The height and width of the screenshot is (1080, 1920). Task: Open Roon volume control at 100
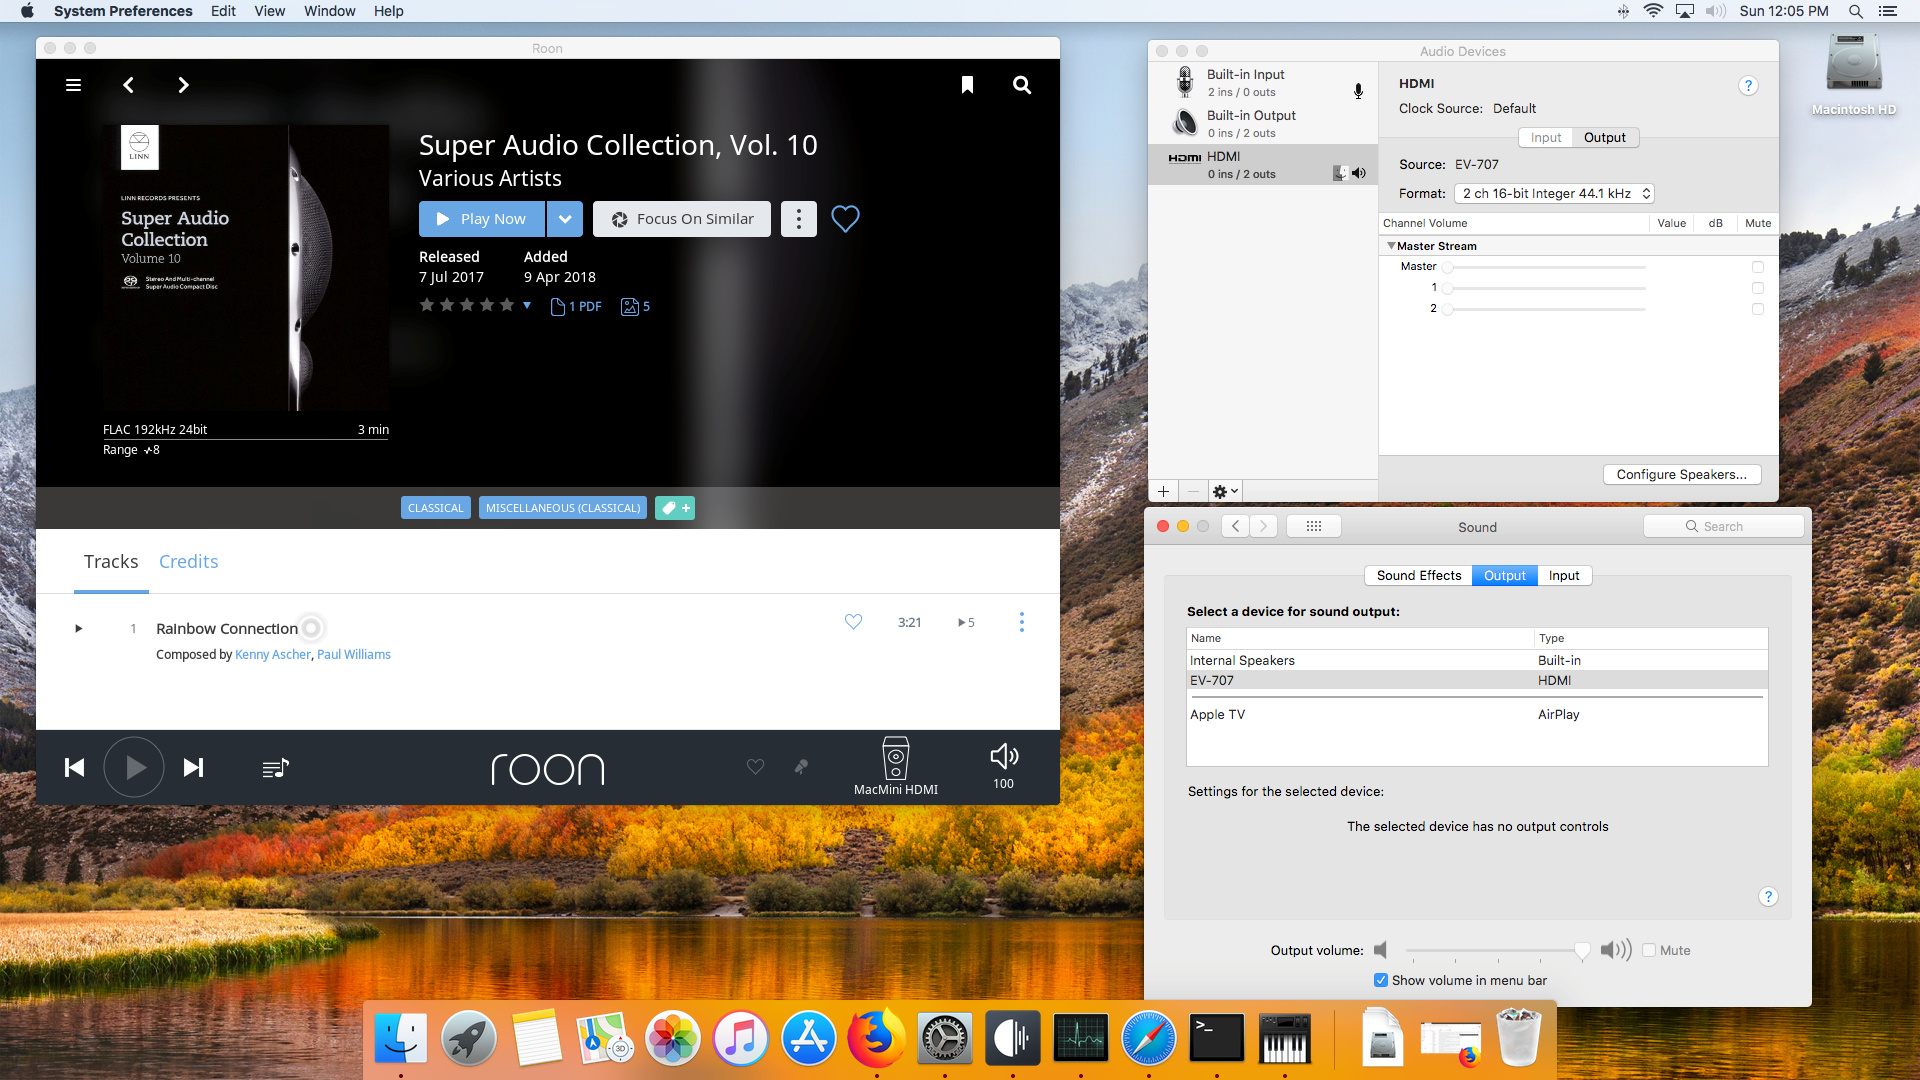(1004, 766)
